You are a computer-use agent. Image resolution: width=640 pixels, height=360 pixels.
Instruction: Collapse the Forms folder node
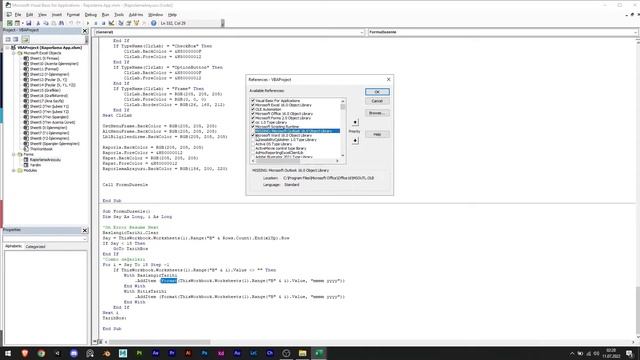tap(13, 154)
